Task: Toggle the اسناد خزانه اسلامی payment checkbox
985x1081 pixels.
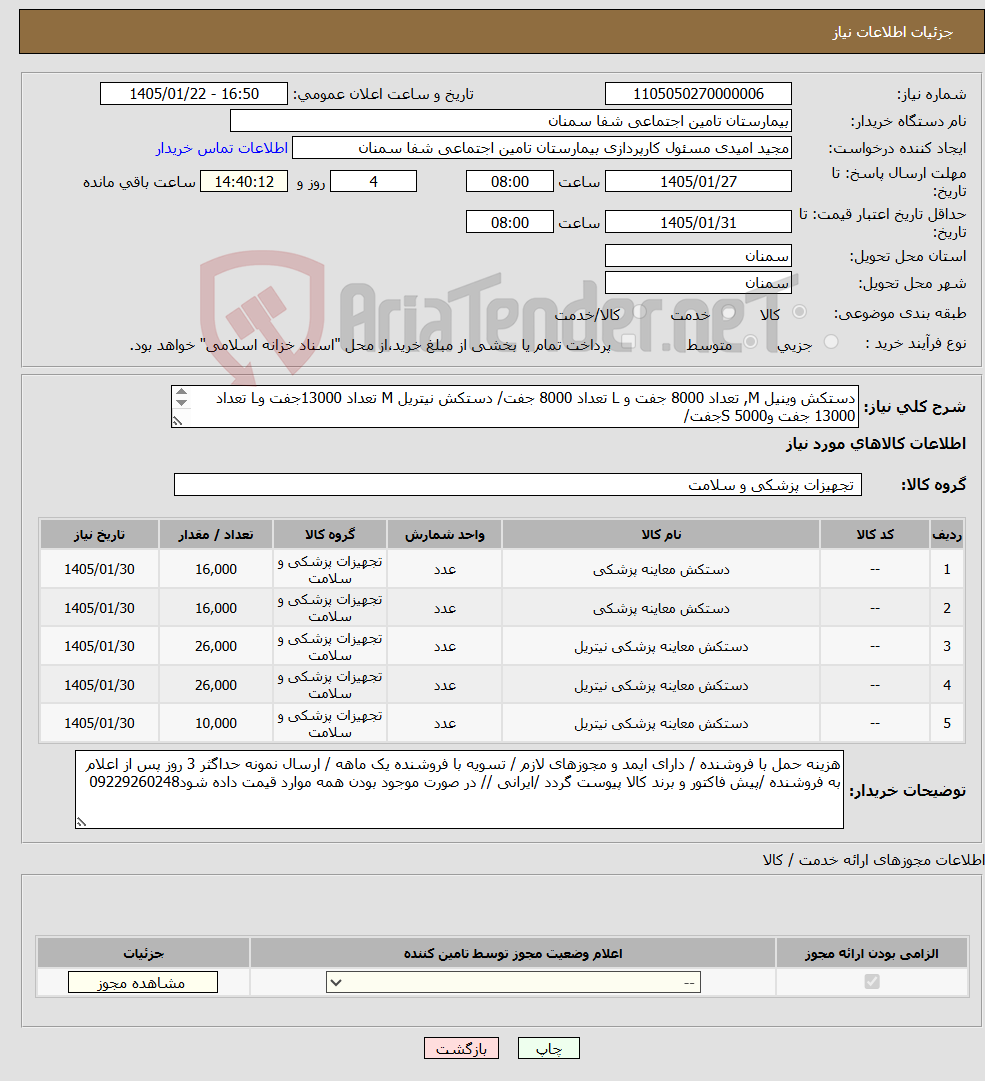Action: click(628, 342)
